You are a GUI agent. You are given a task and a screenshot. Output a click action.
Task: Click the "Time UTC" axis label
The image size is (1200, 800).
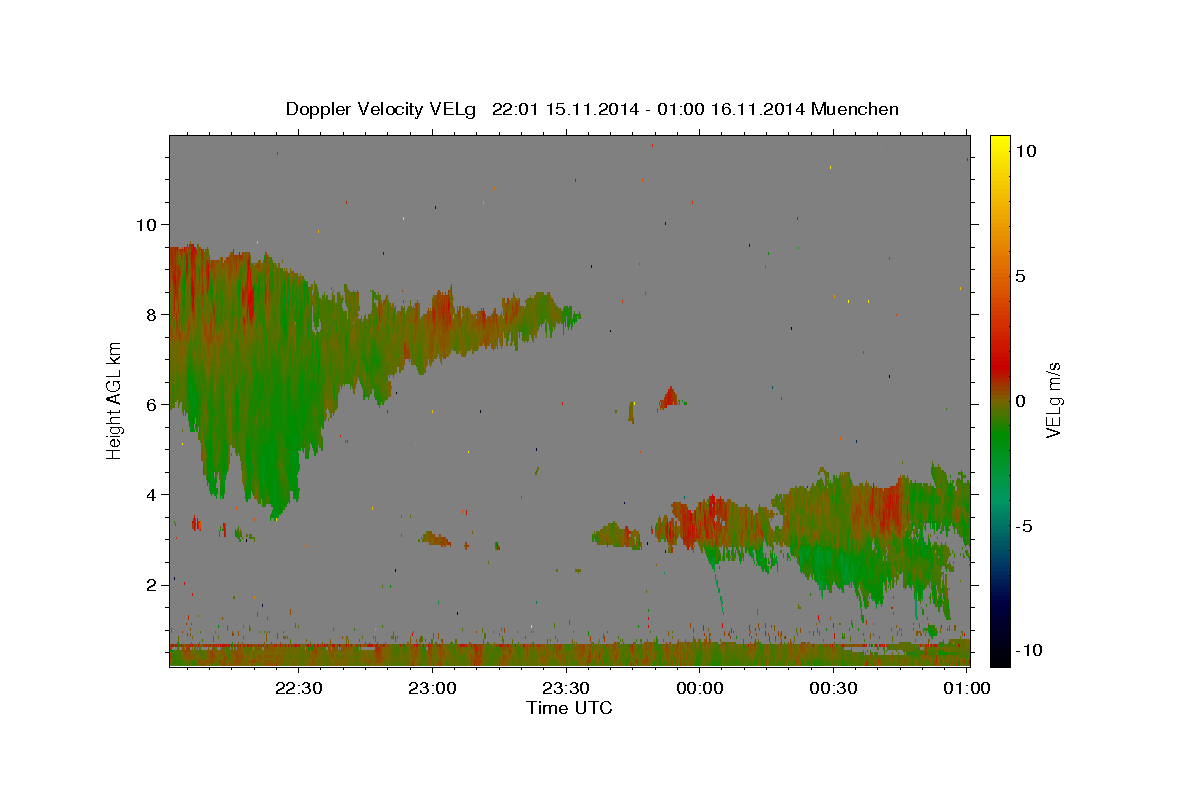569,708
